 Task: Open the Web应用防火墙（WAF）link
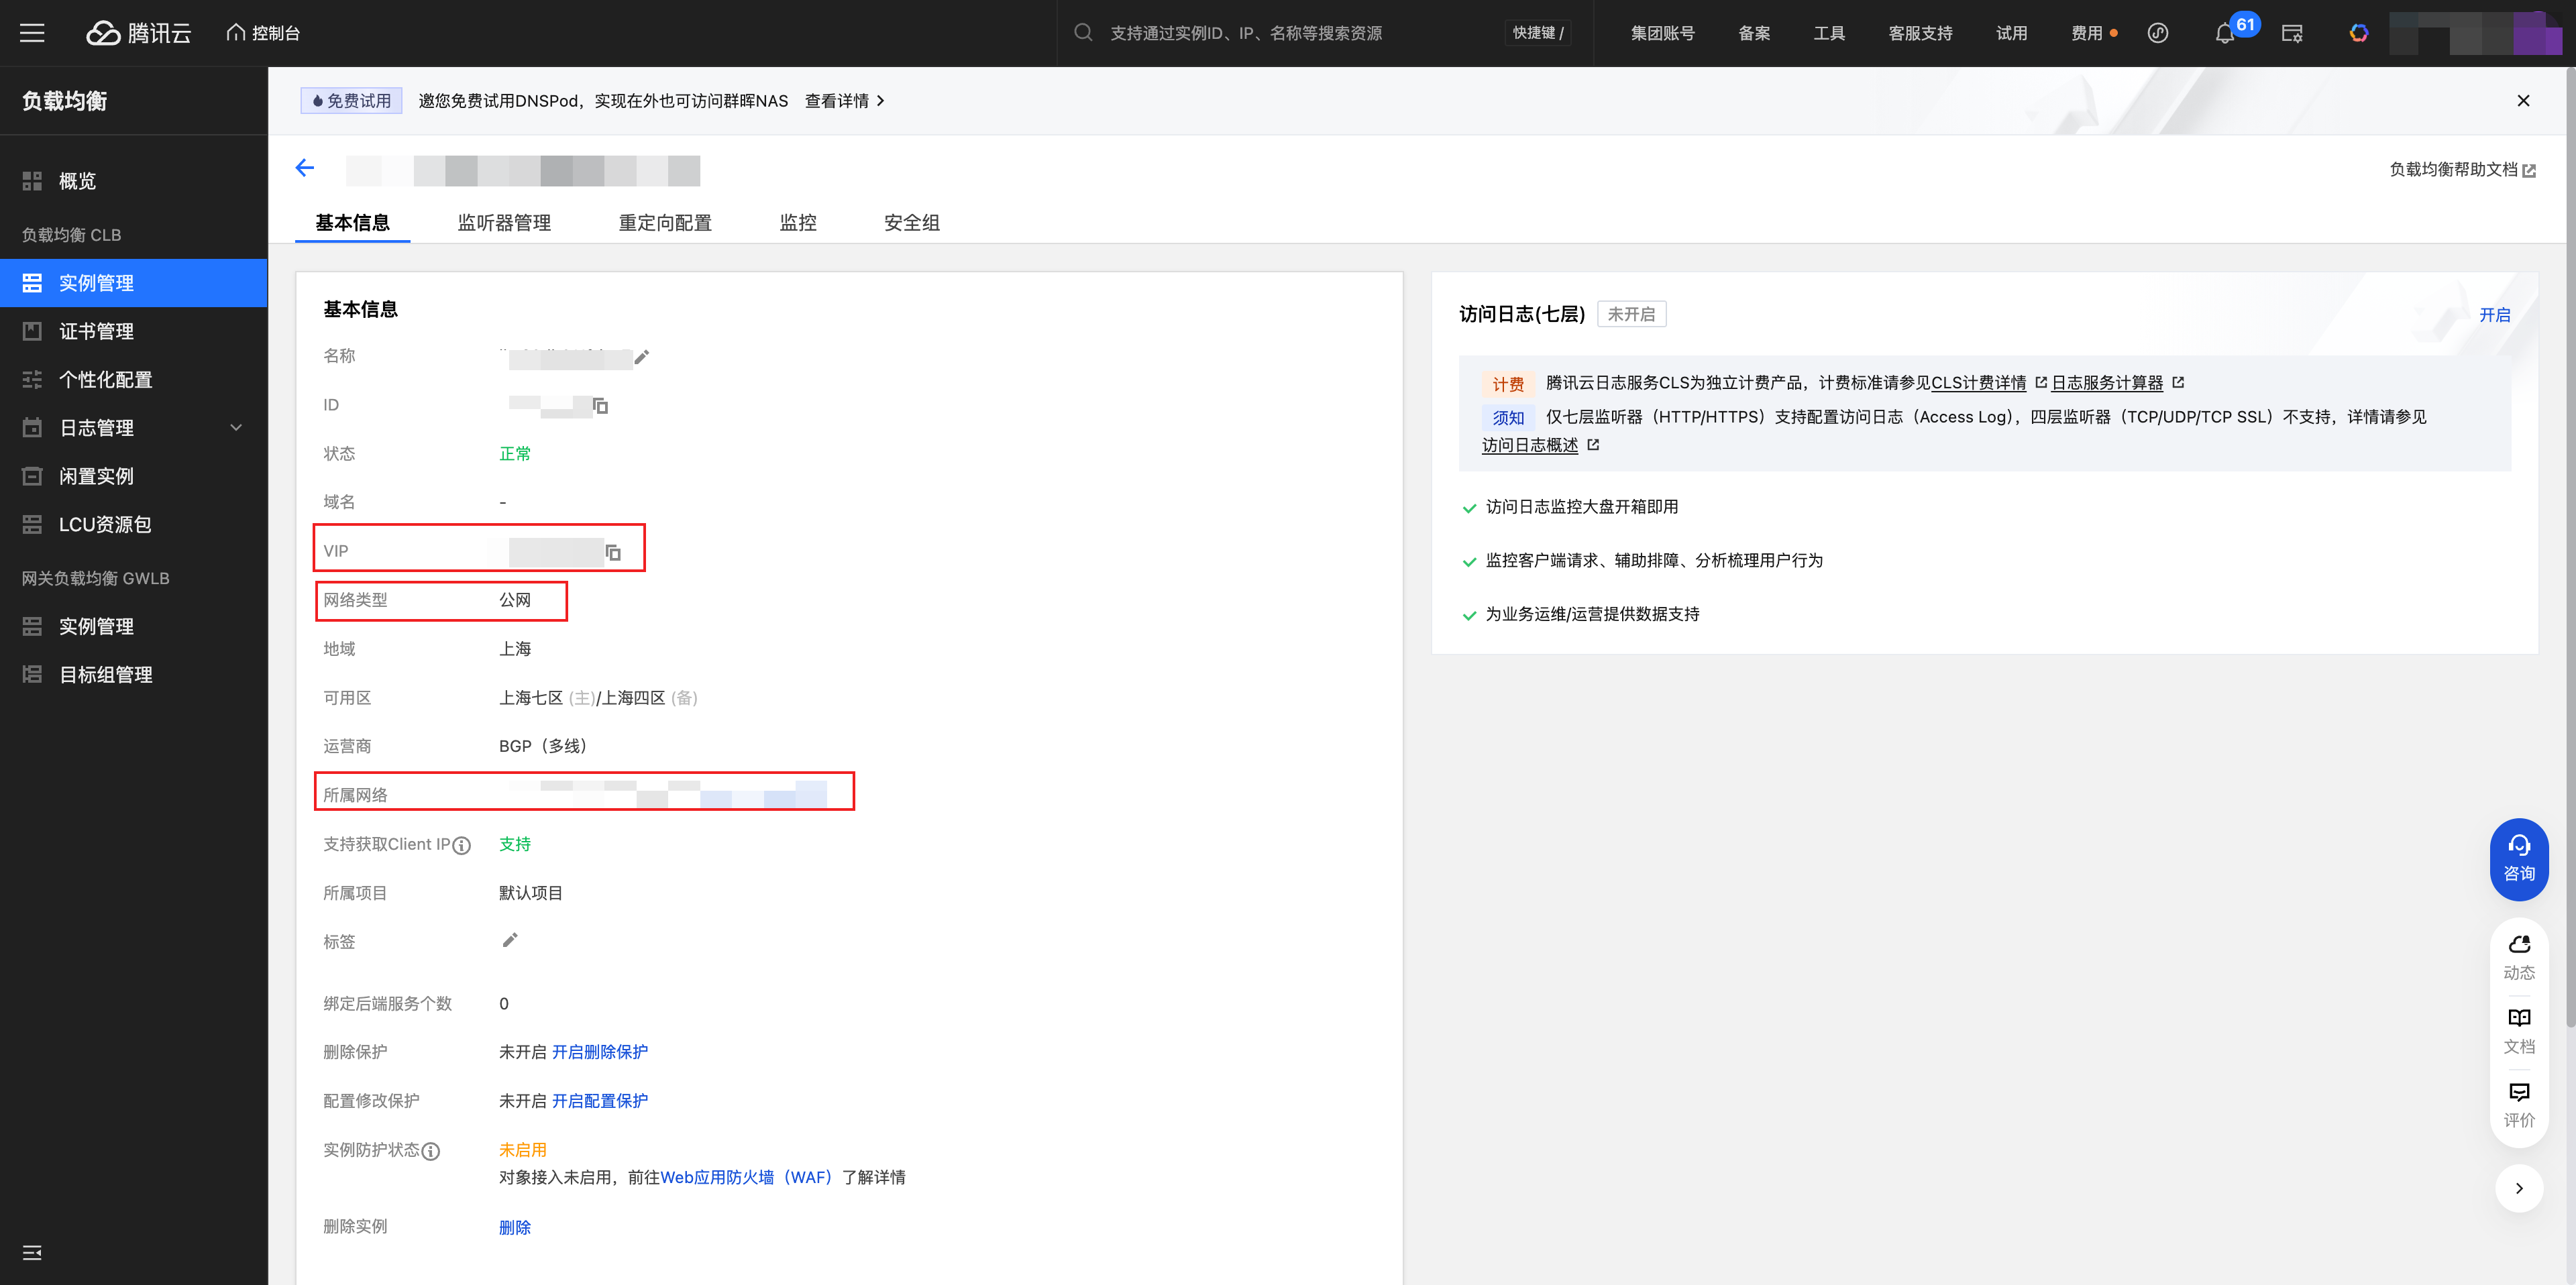pos(746,1178)
